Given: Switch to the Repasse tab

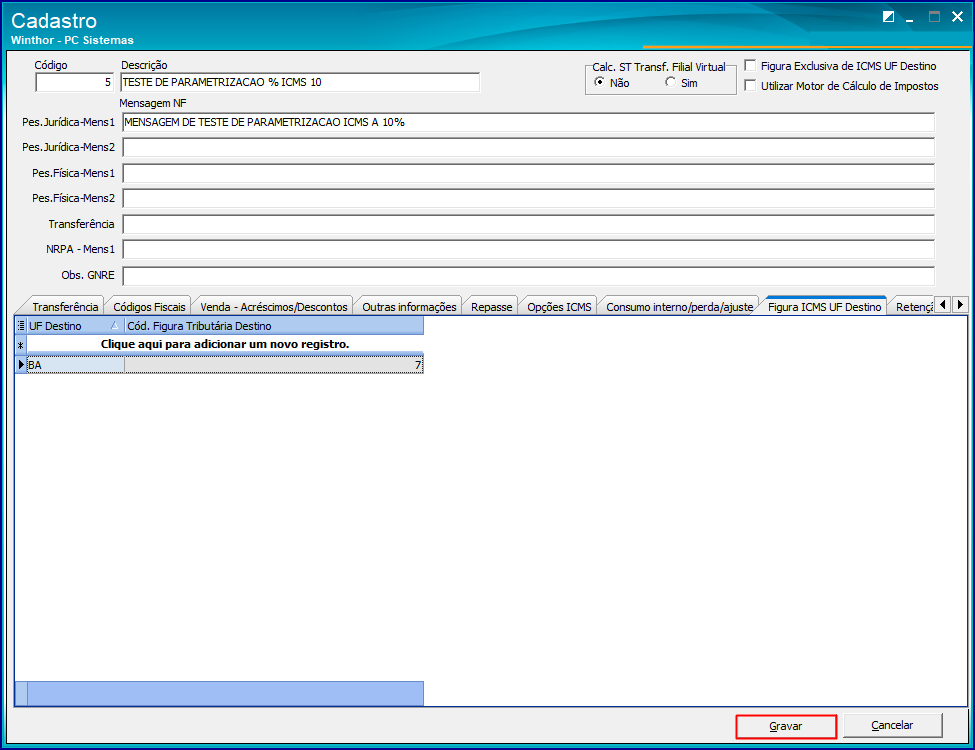Looking at the screenshot, I should tap(491, 307).
